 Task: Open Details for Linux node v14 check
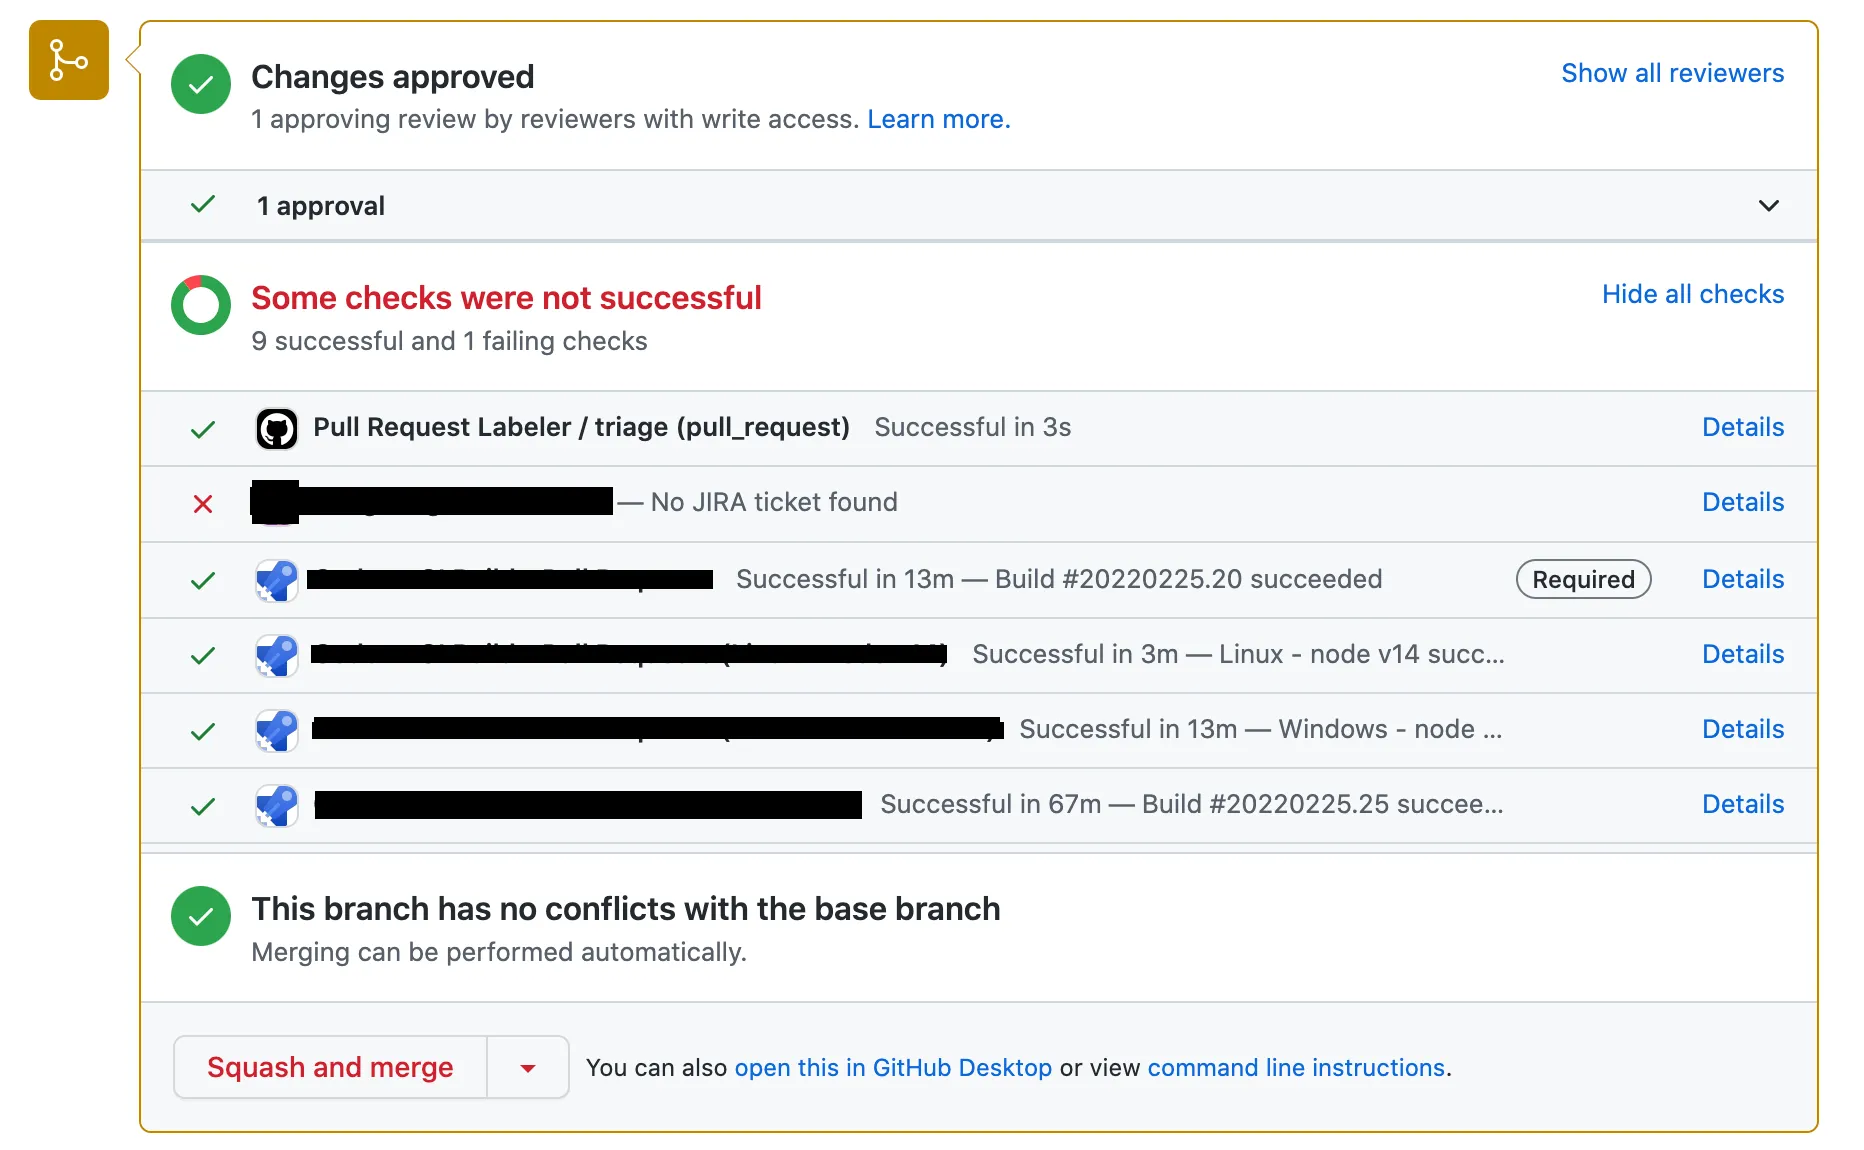[x=1743, y=654]
